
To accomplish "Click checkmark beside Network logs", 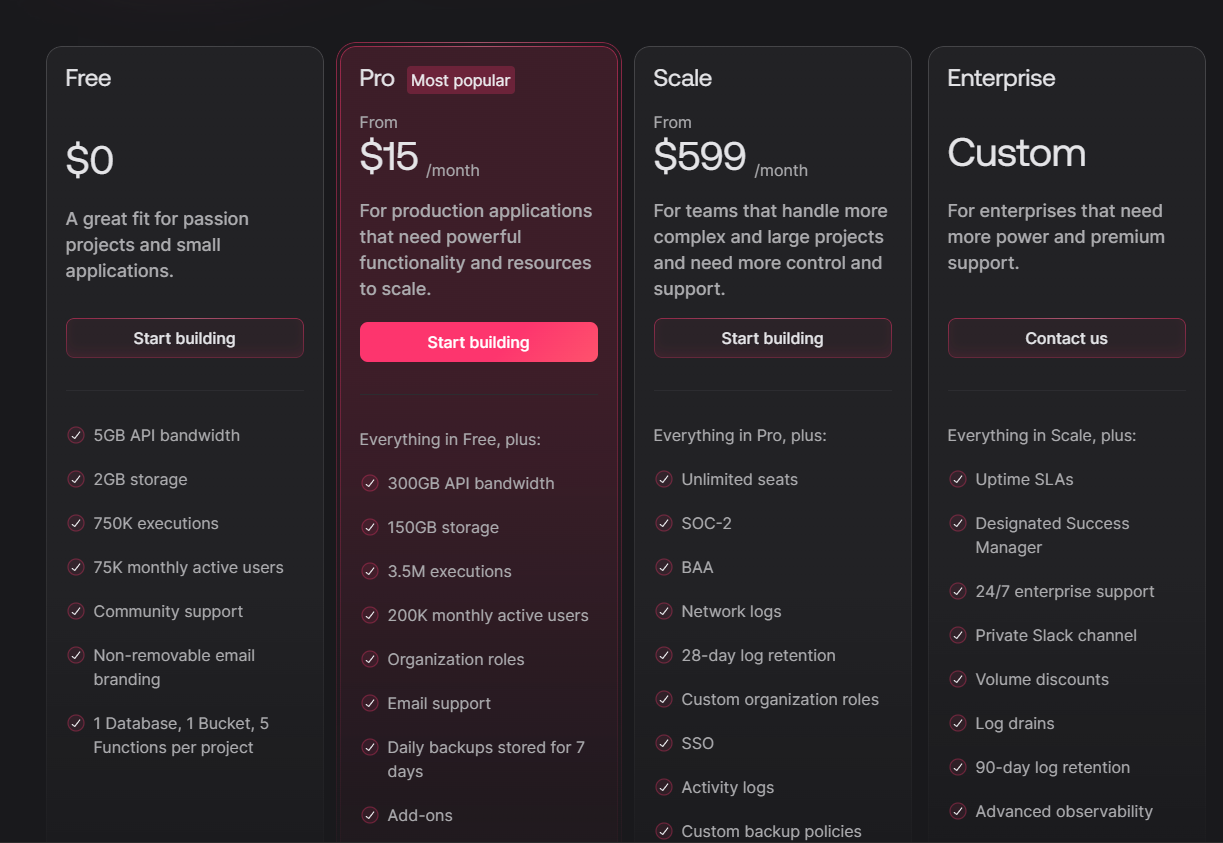I will tap(663, 611).
